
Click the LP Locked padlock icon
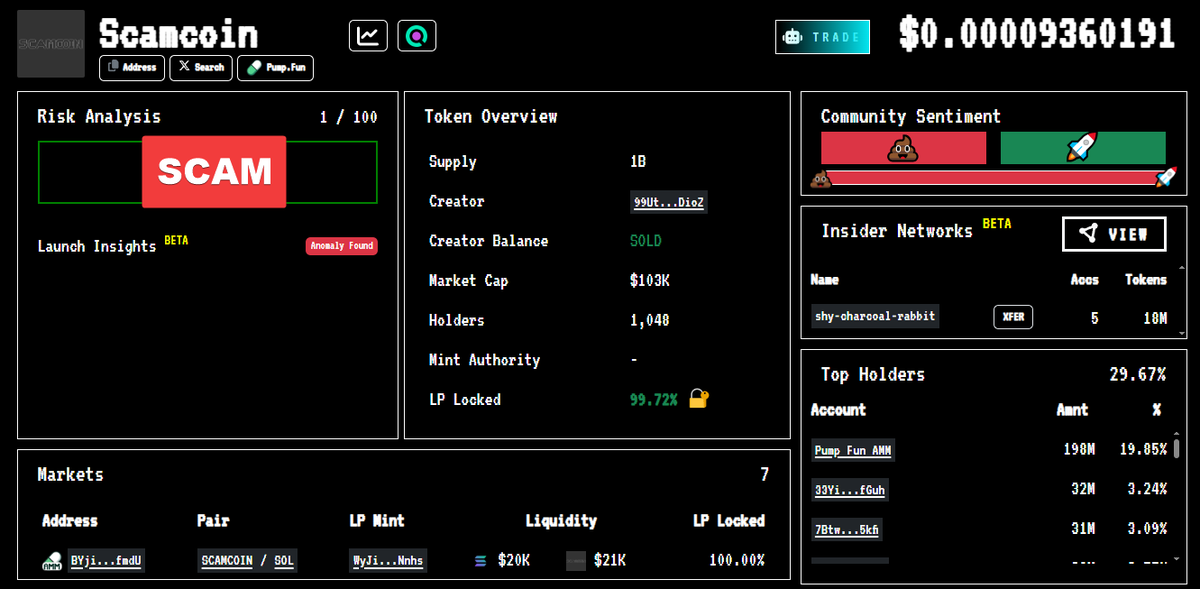pos(698,399)
